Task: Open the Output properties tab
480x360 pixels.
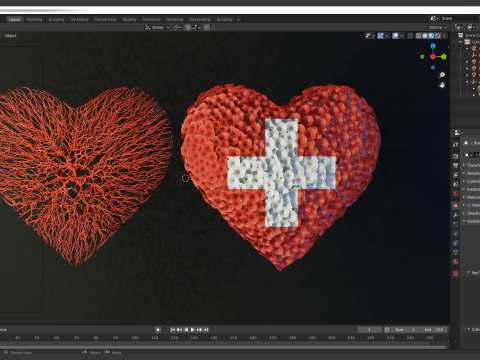Action: tap(456, 165)
